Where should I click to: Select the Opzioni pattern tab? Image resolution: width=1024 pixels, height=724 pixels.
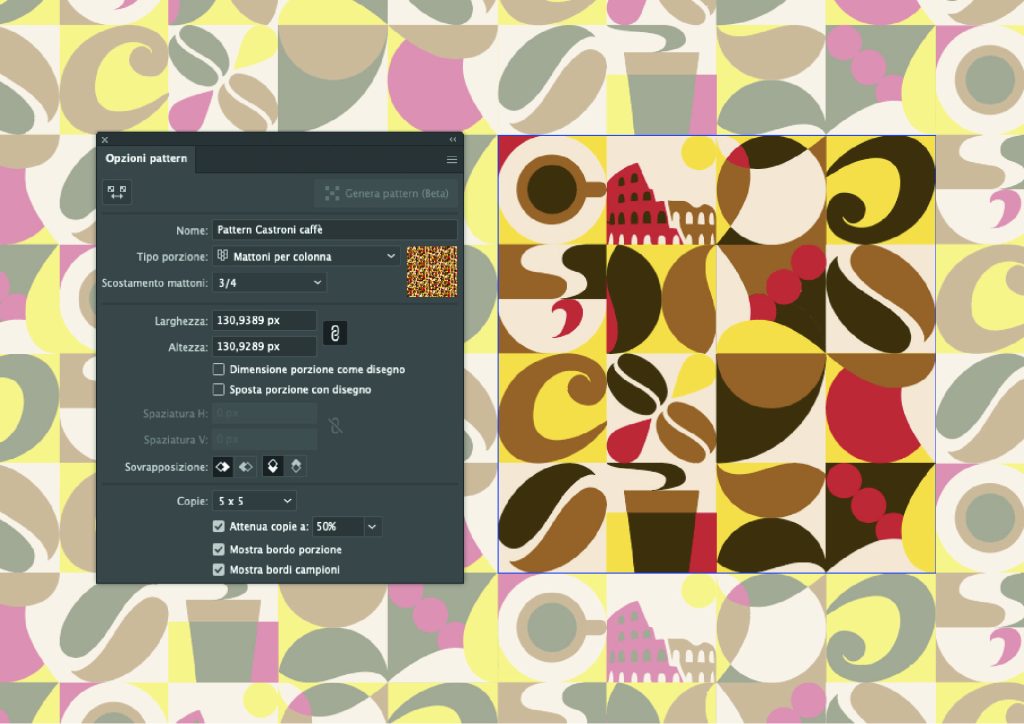(x=146, y=159)
